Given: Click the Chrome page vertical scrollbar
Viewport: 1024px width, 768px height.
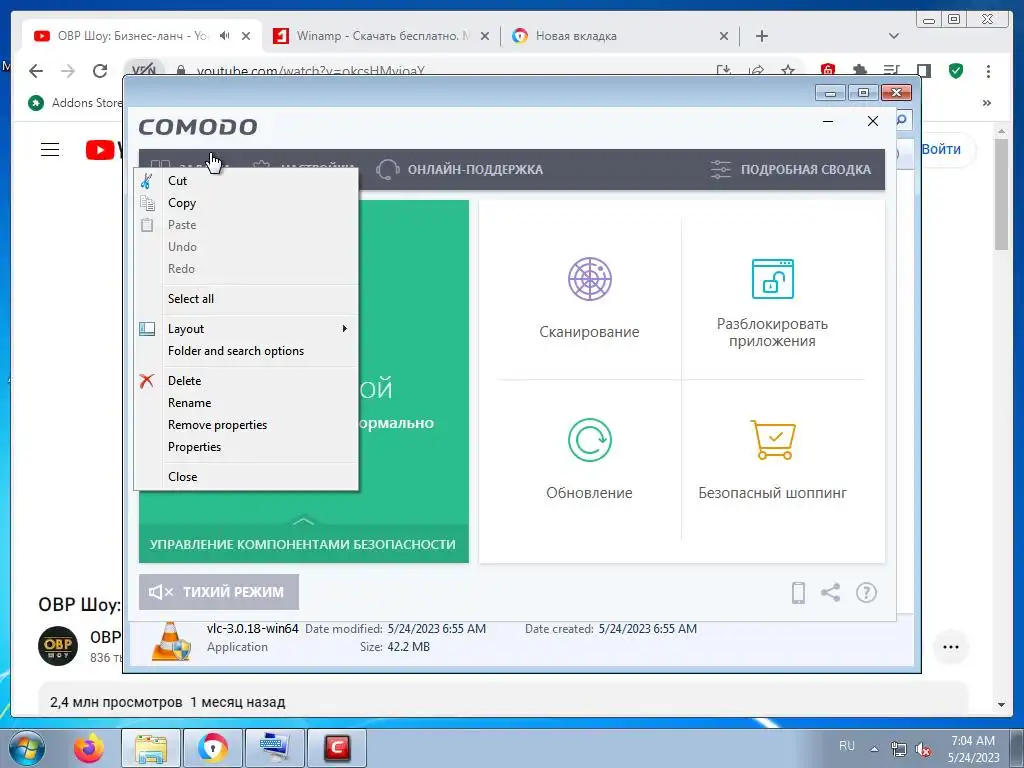Looking at the screenshot, I should (x=1001, y=193).
